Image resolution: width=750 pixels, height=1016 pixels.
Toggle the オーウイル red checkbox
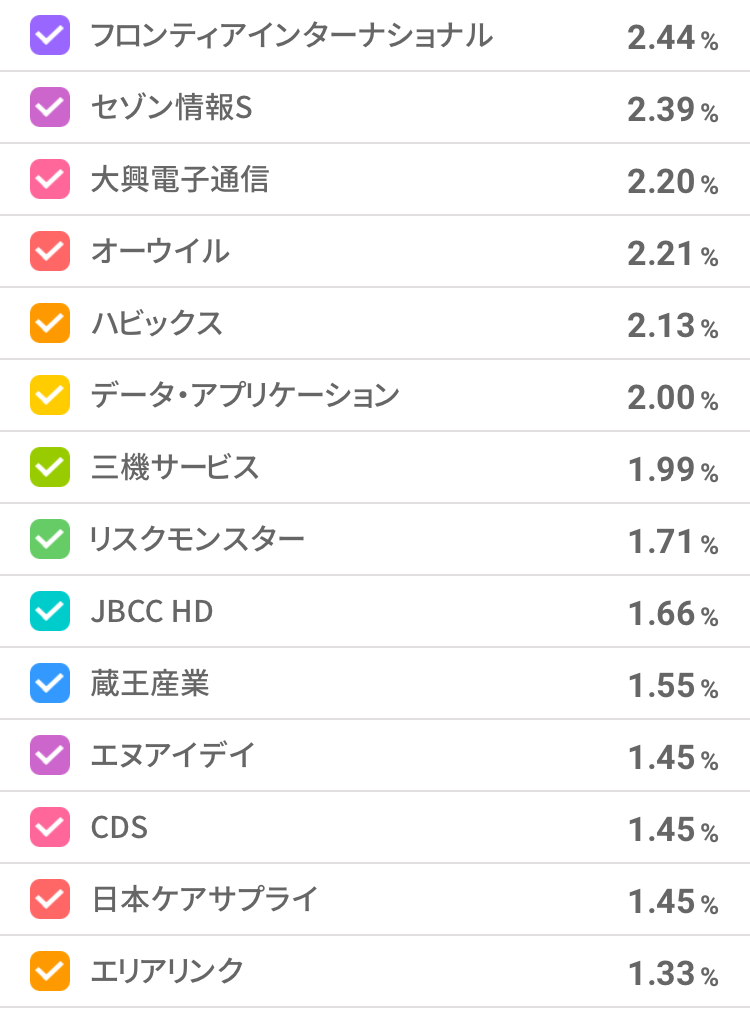click(50, 252)
